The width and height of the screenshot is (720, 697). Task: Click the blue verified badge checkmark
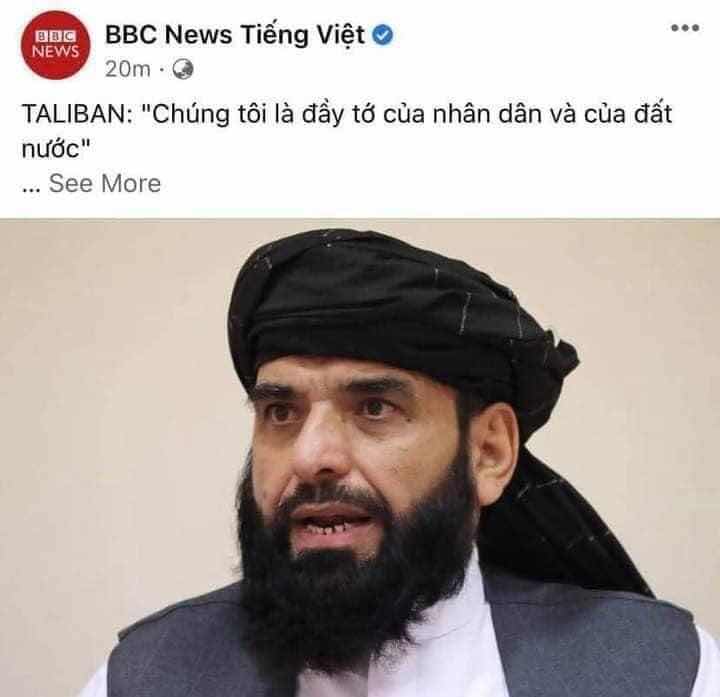pyautogui.click(x=382, y=35)
